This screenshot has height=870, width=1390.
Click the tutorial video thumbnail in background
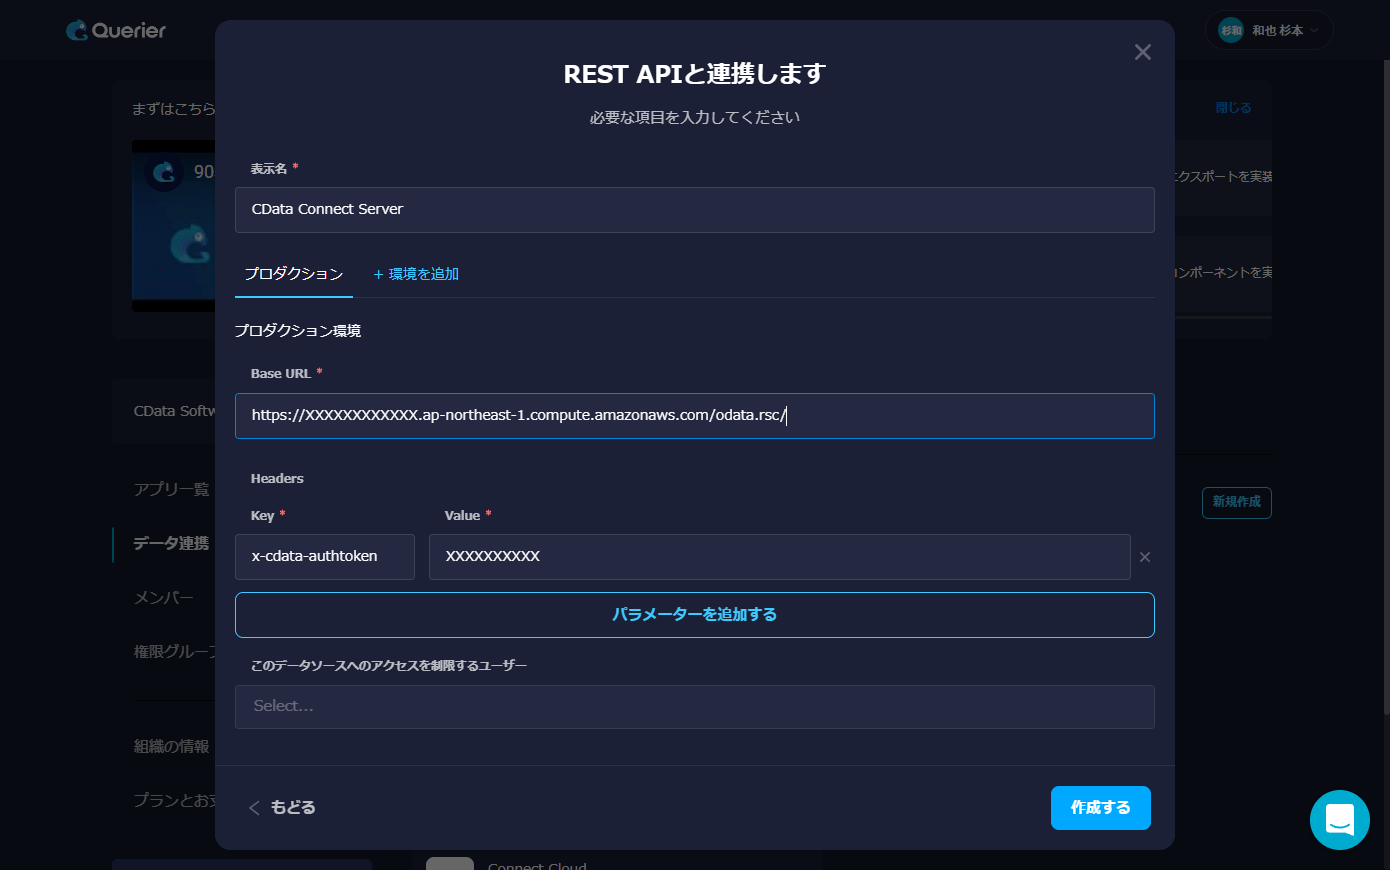pos(173,225)
